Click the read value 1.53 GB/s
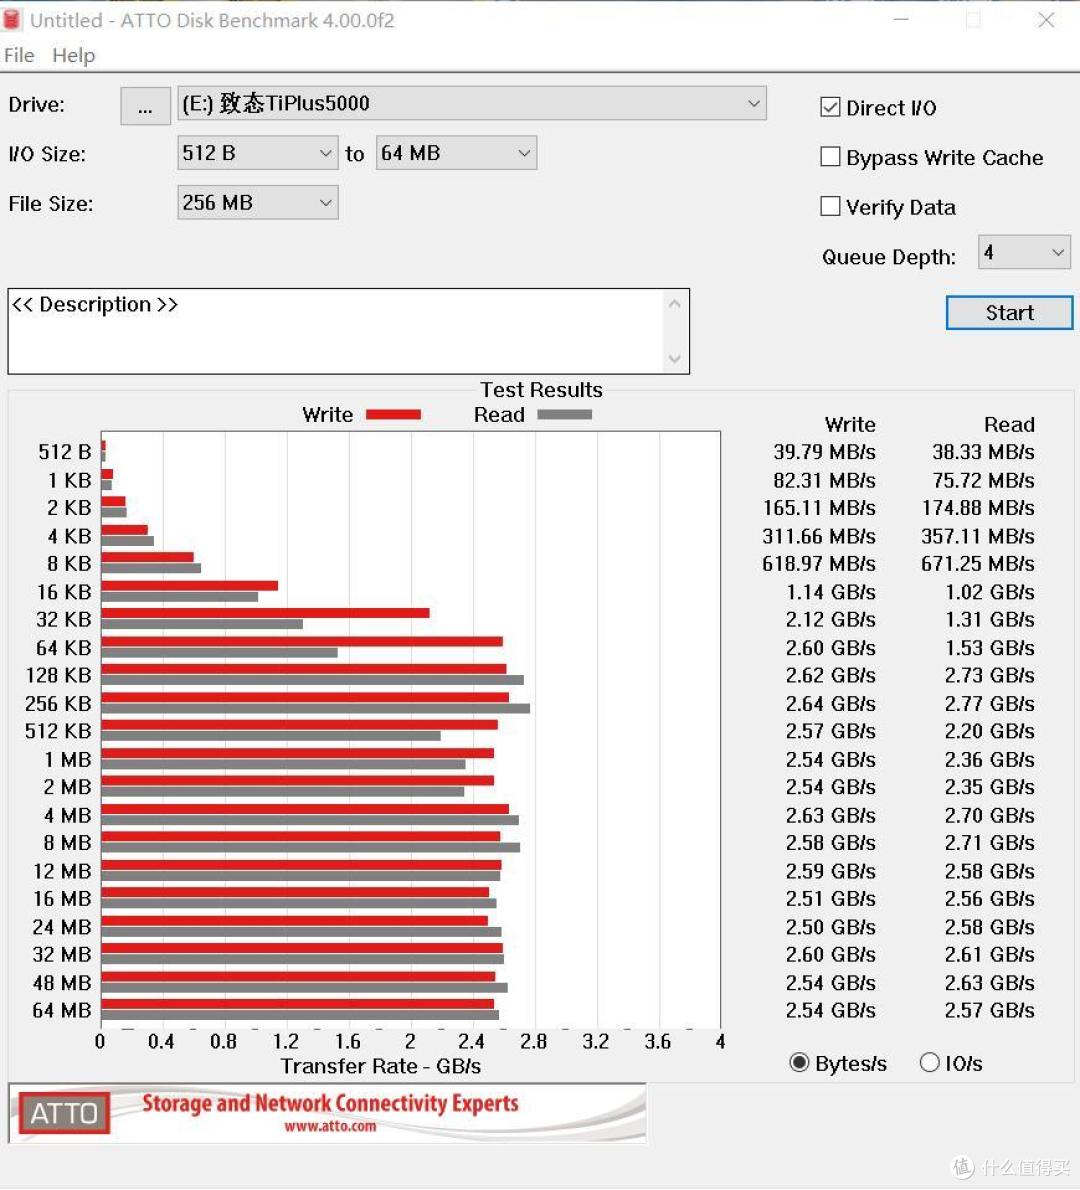 pos(990,647)
